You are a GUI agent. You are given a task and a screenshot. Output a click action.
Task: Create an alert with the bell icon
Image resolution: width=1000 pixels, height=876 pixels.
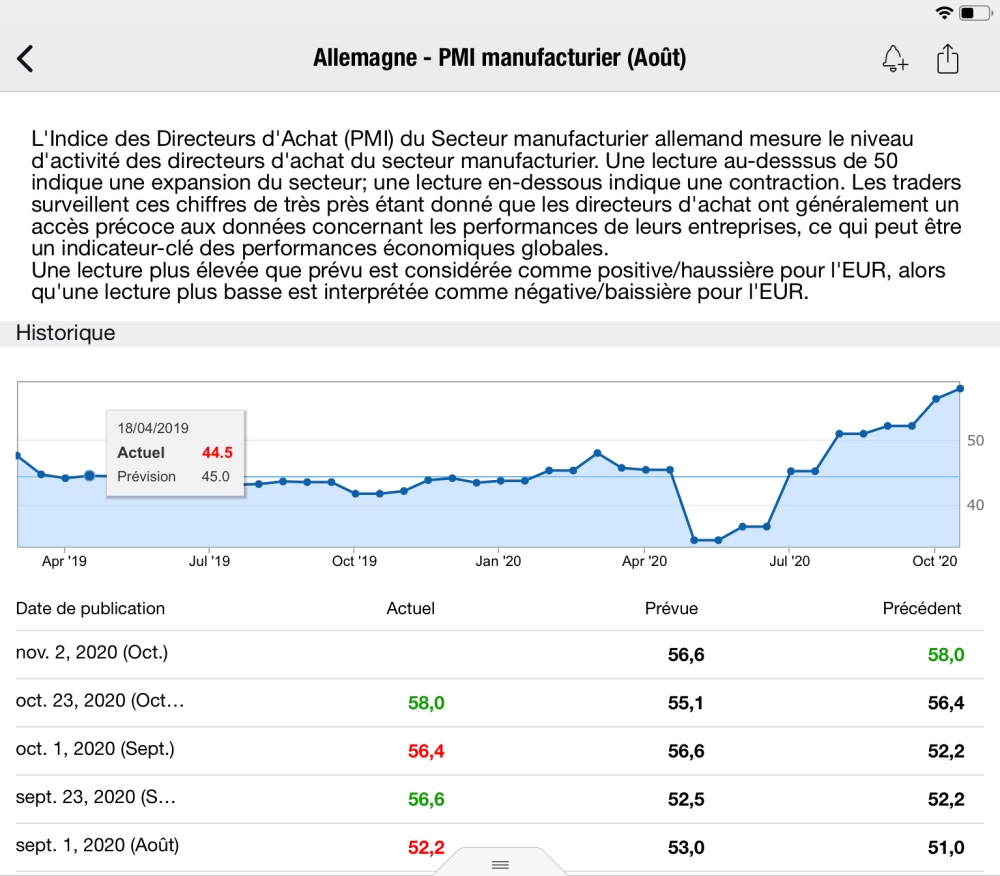click(894, 59)
